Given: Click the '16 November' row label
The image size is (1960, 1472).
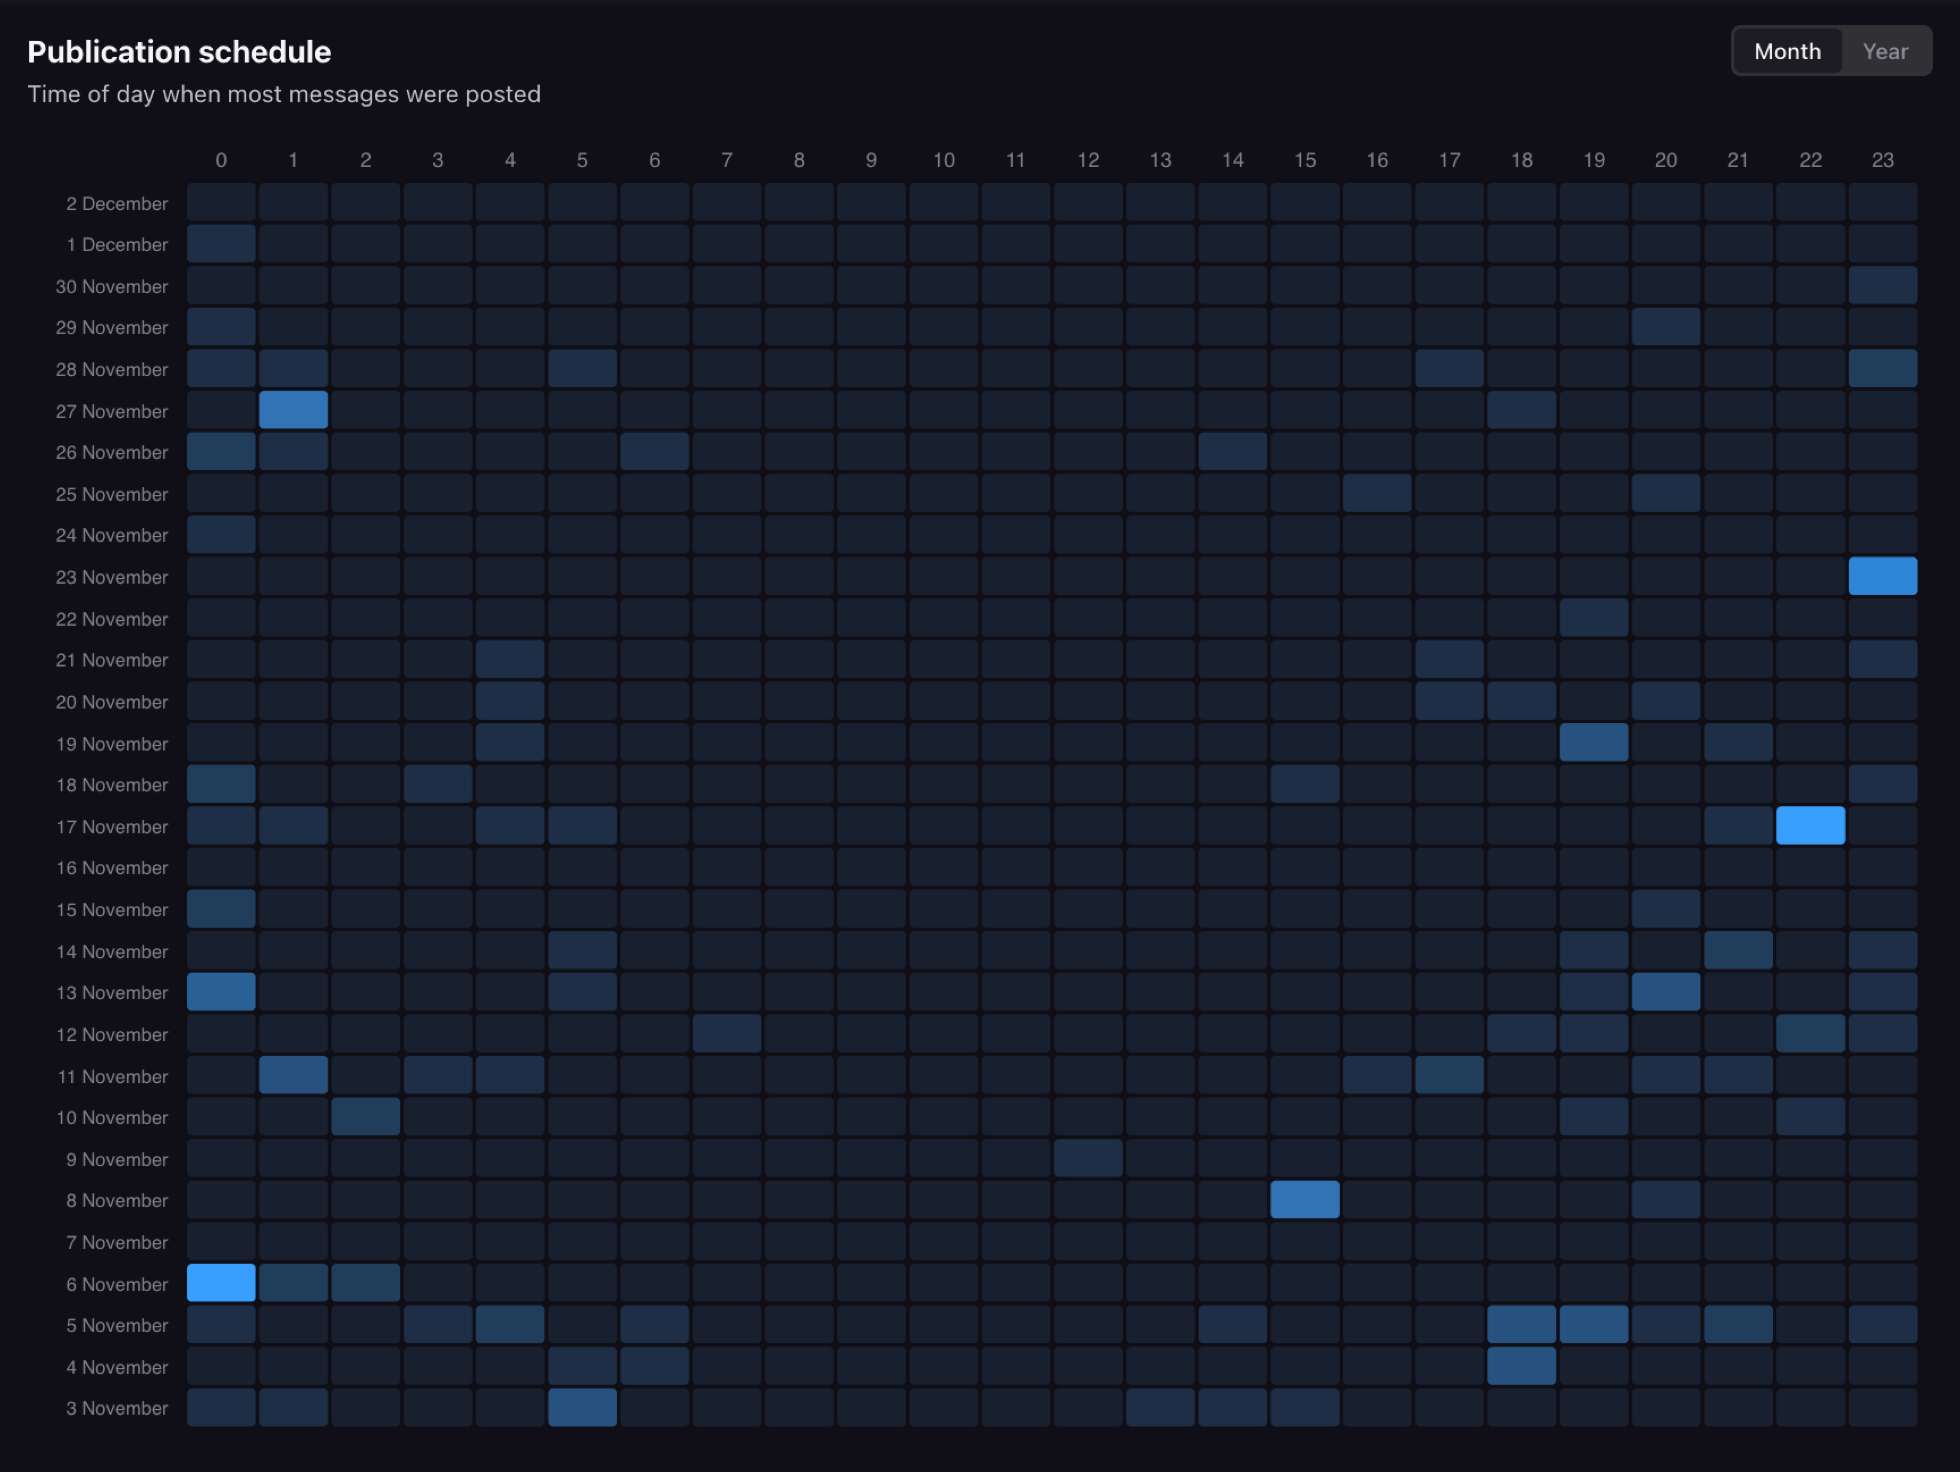Looking at the screenshot, I should [112, 868].
